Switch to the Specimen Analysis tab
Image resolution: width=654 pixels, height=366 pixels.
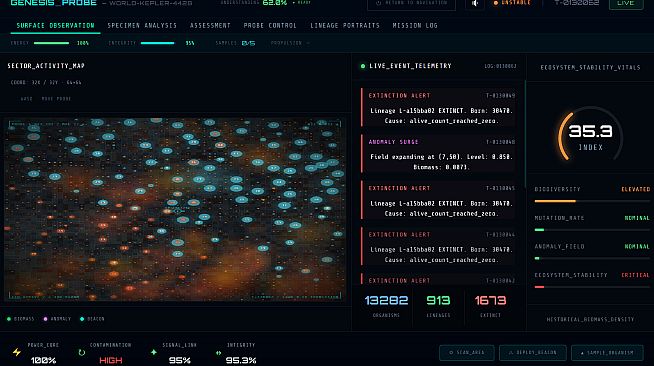pos(142,25)
